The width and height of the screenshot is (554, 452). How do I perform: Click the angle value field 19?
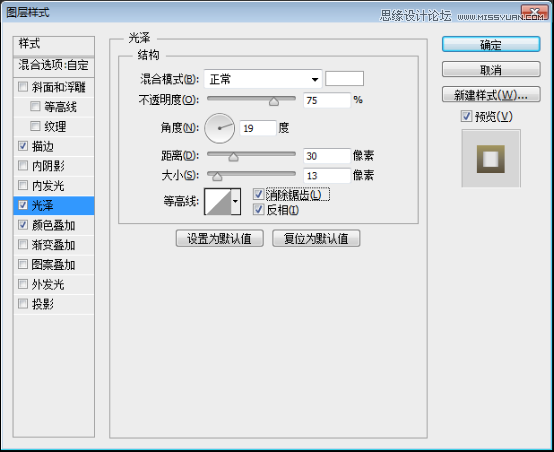258,128
